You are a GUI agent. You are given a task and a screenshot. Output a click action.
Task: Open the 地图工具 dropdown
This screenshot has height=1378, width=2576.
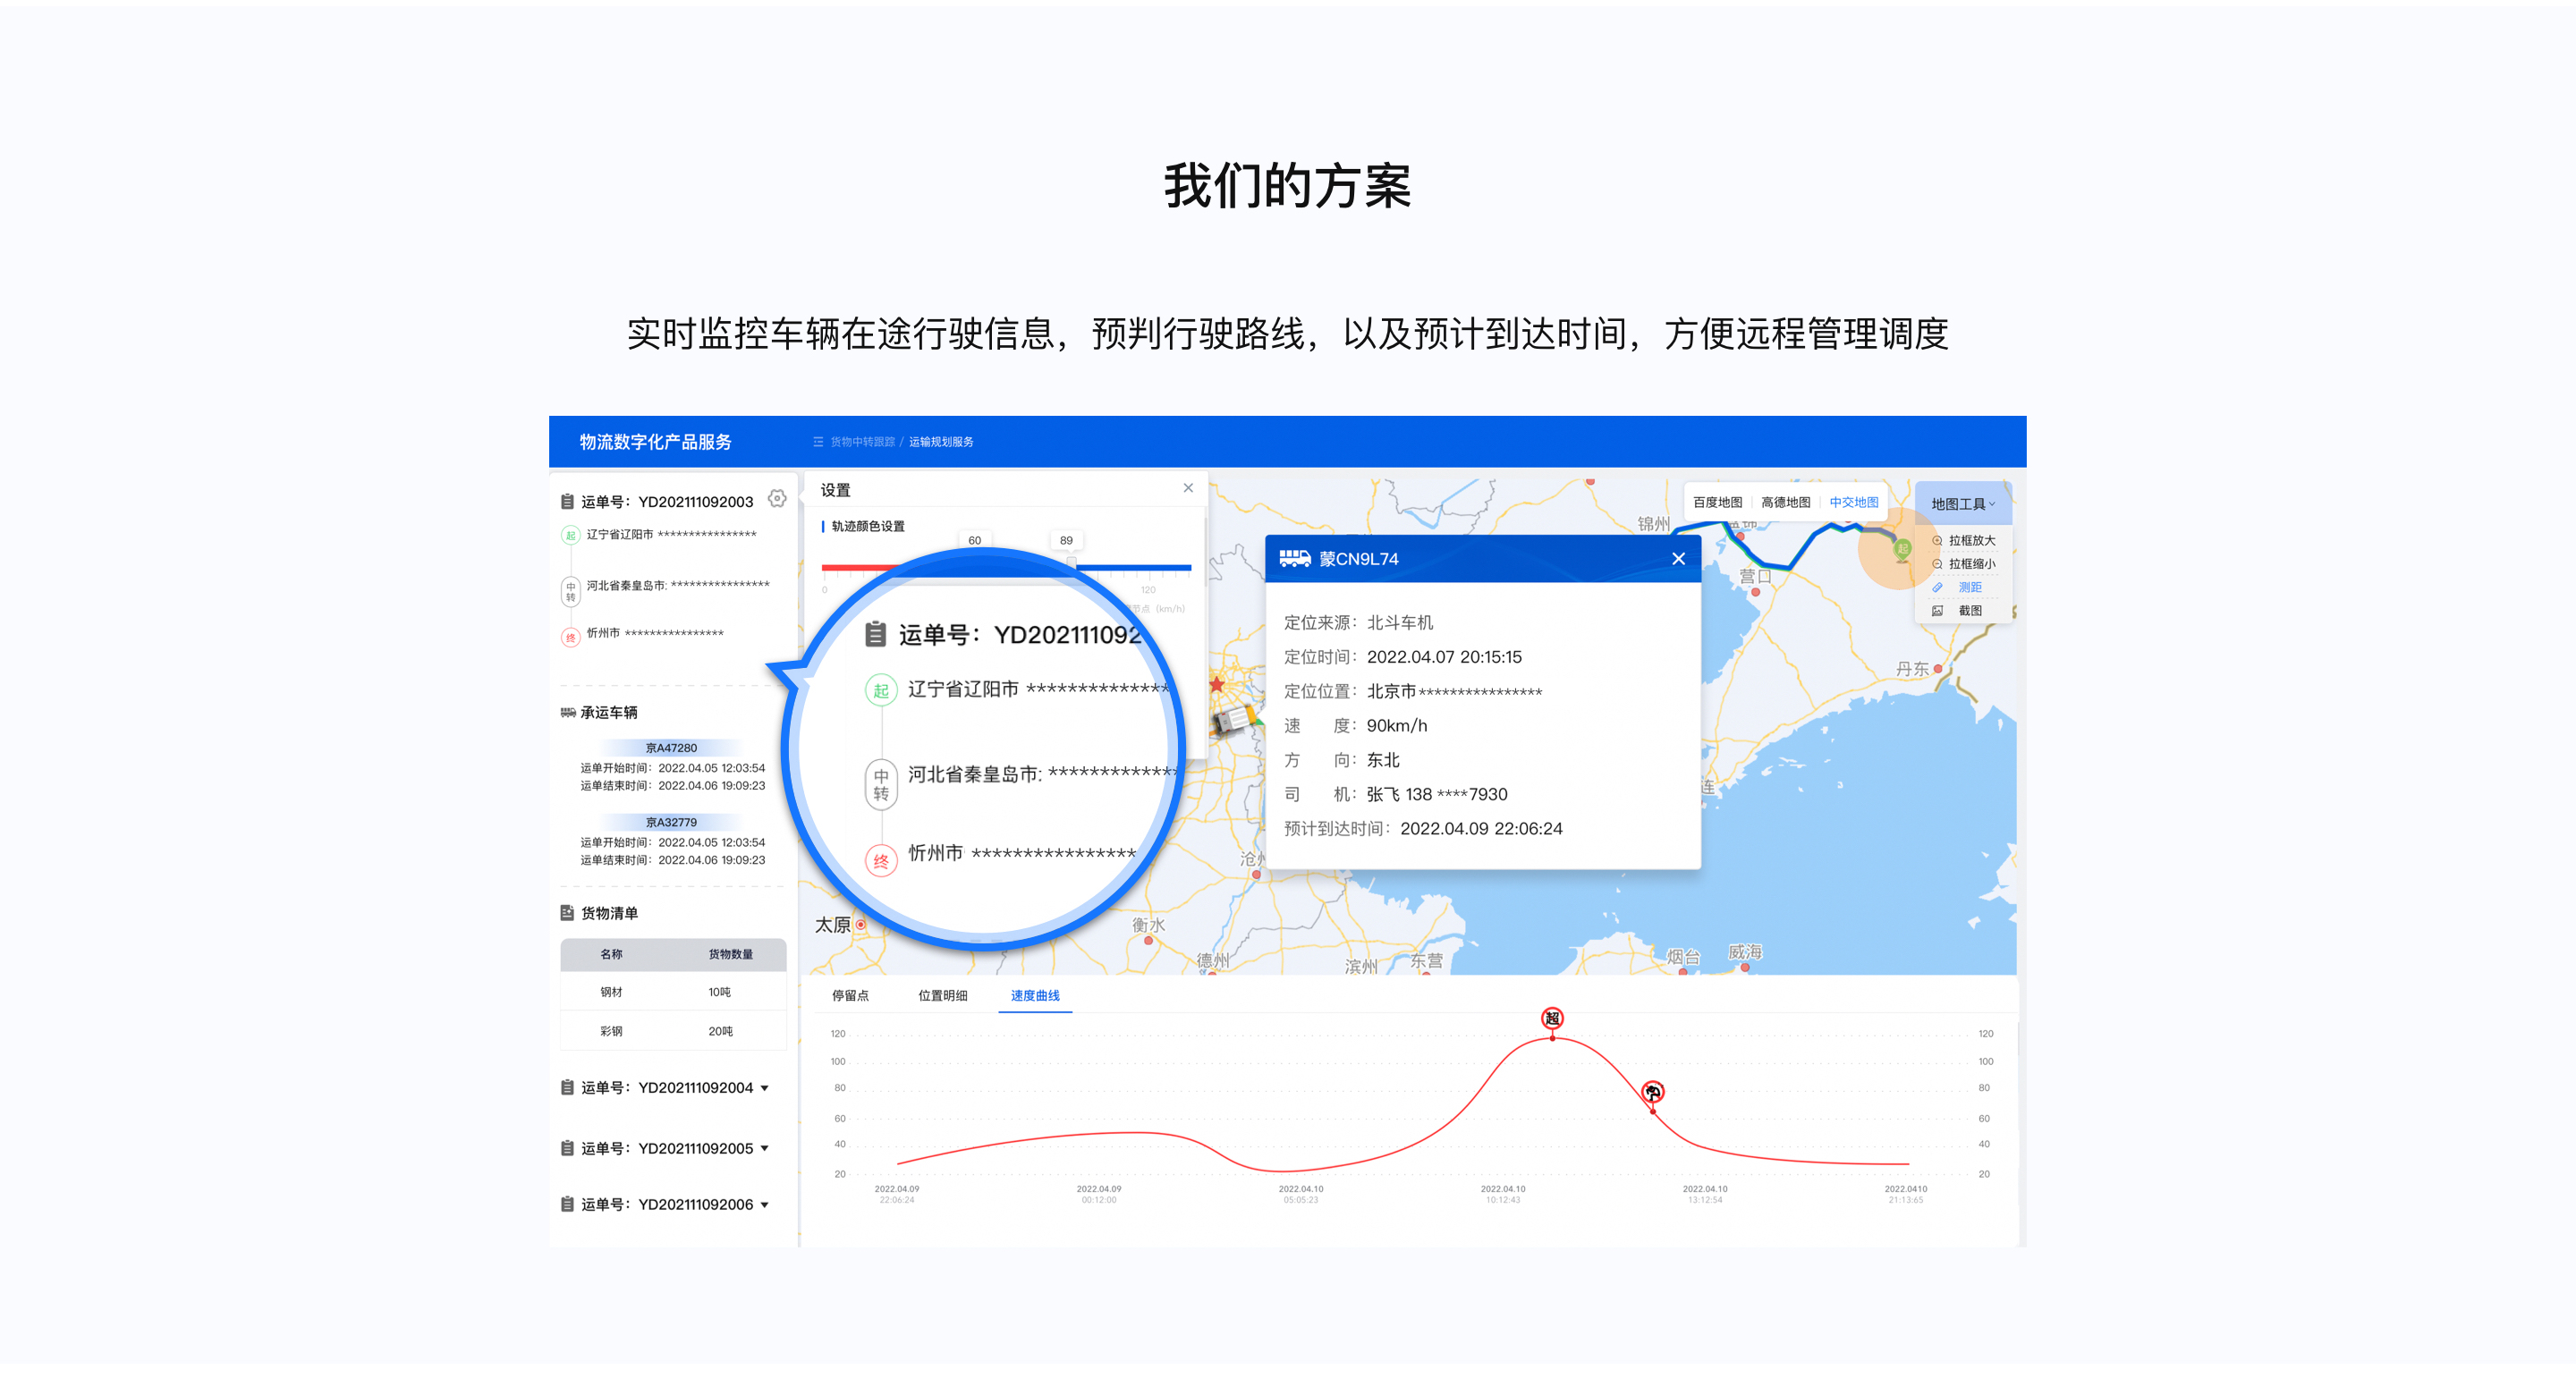coord(1962,504)
